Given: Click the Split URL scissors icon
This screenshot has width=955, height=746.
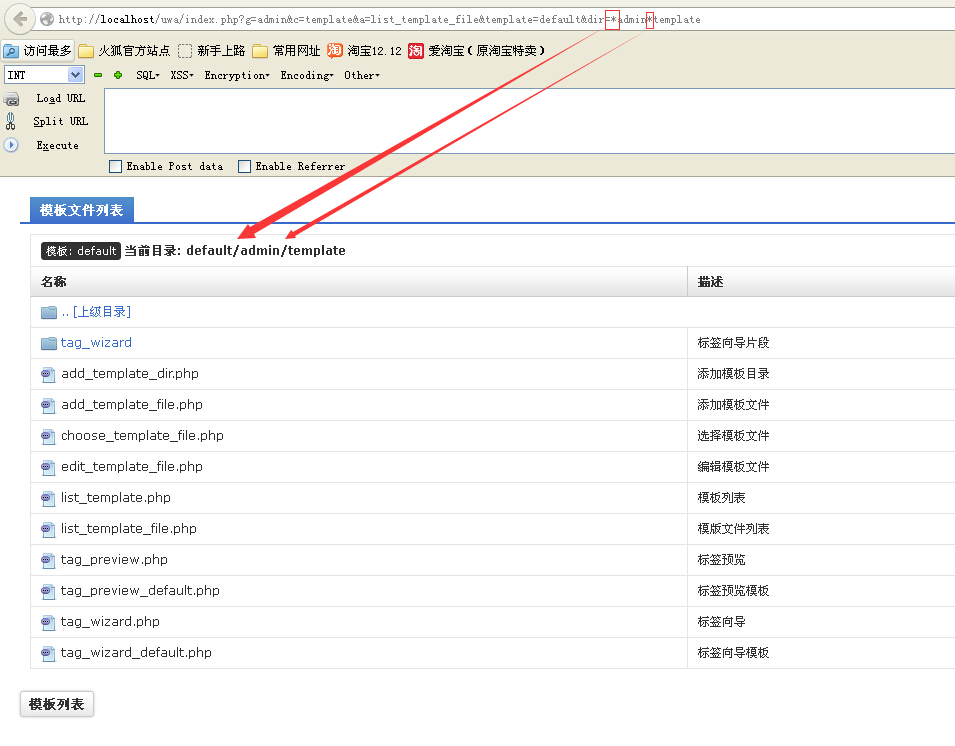Looking at the screenshot, I should 10,121.
